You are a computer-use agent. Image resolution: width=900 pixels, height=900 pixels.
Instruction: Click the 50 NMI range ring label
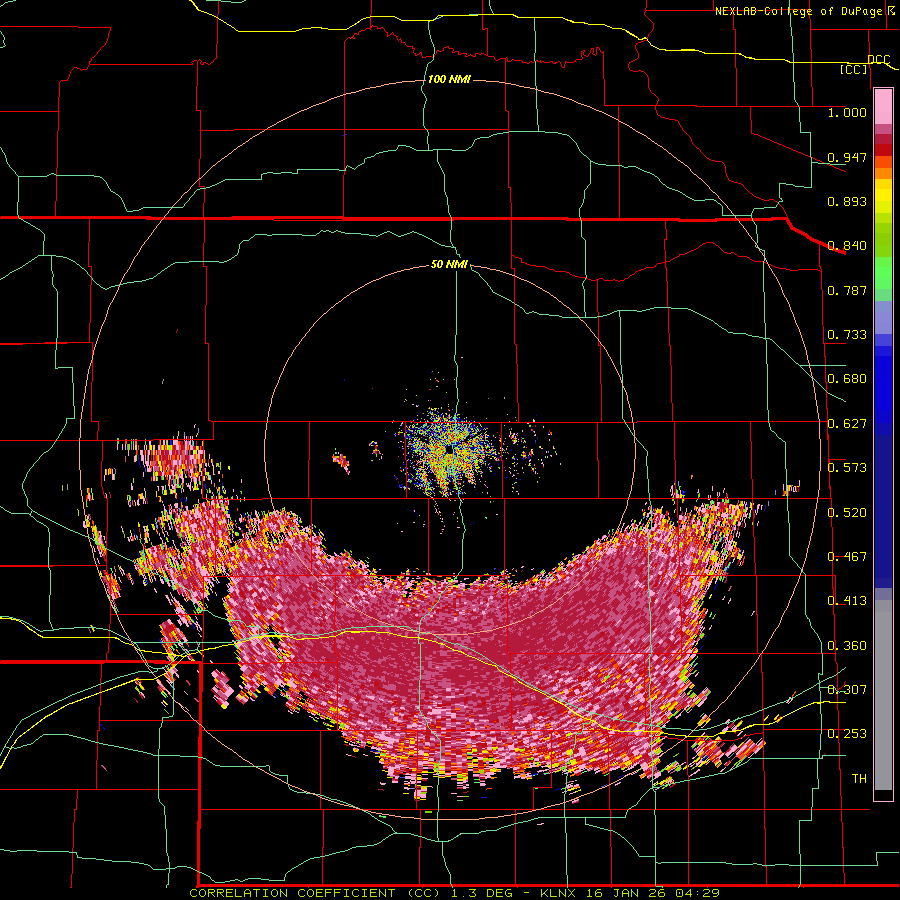(x=449, y=265)
